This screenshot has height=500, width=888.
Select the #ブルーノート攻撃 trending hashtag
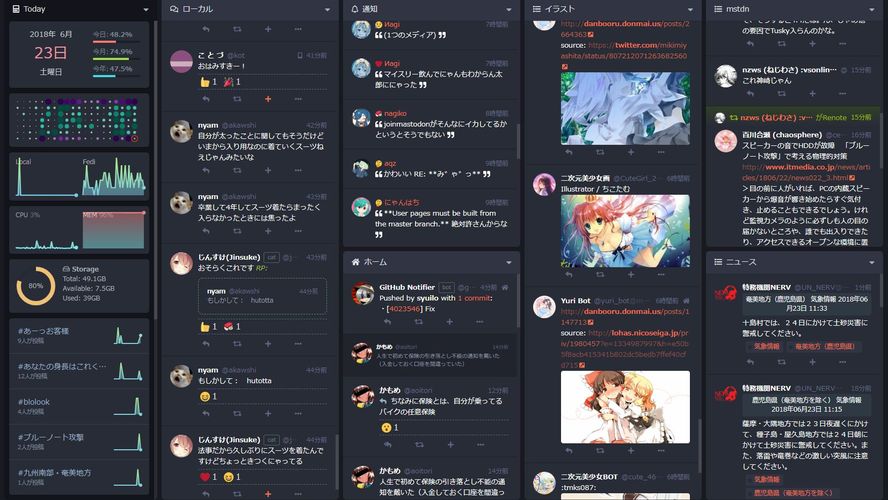pos(79,442)
